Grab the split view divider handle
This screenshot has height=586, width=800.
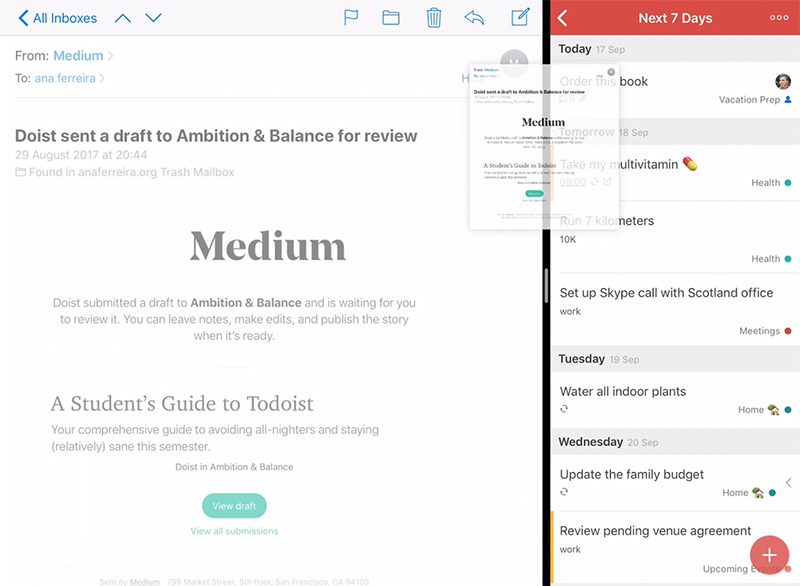point(546,286)
